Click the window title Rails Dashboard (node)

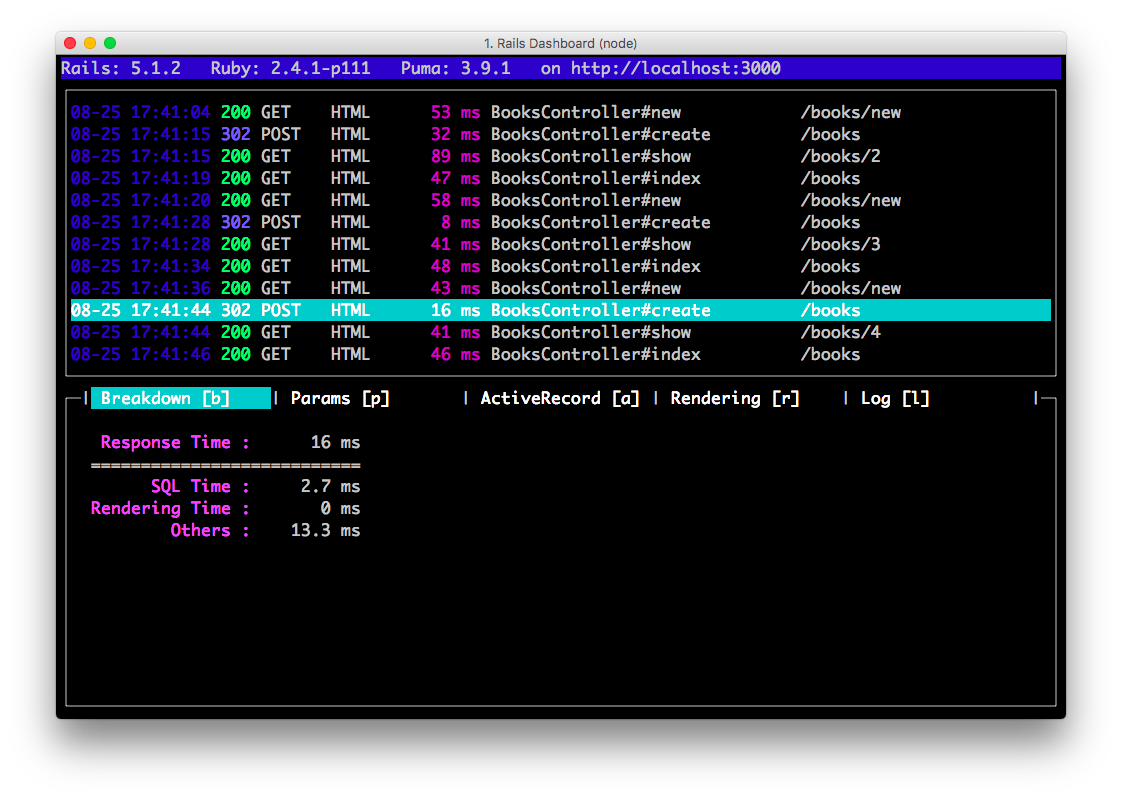pos(560,44)
